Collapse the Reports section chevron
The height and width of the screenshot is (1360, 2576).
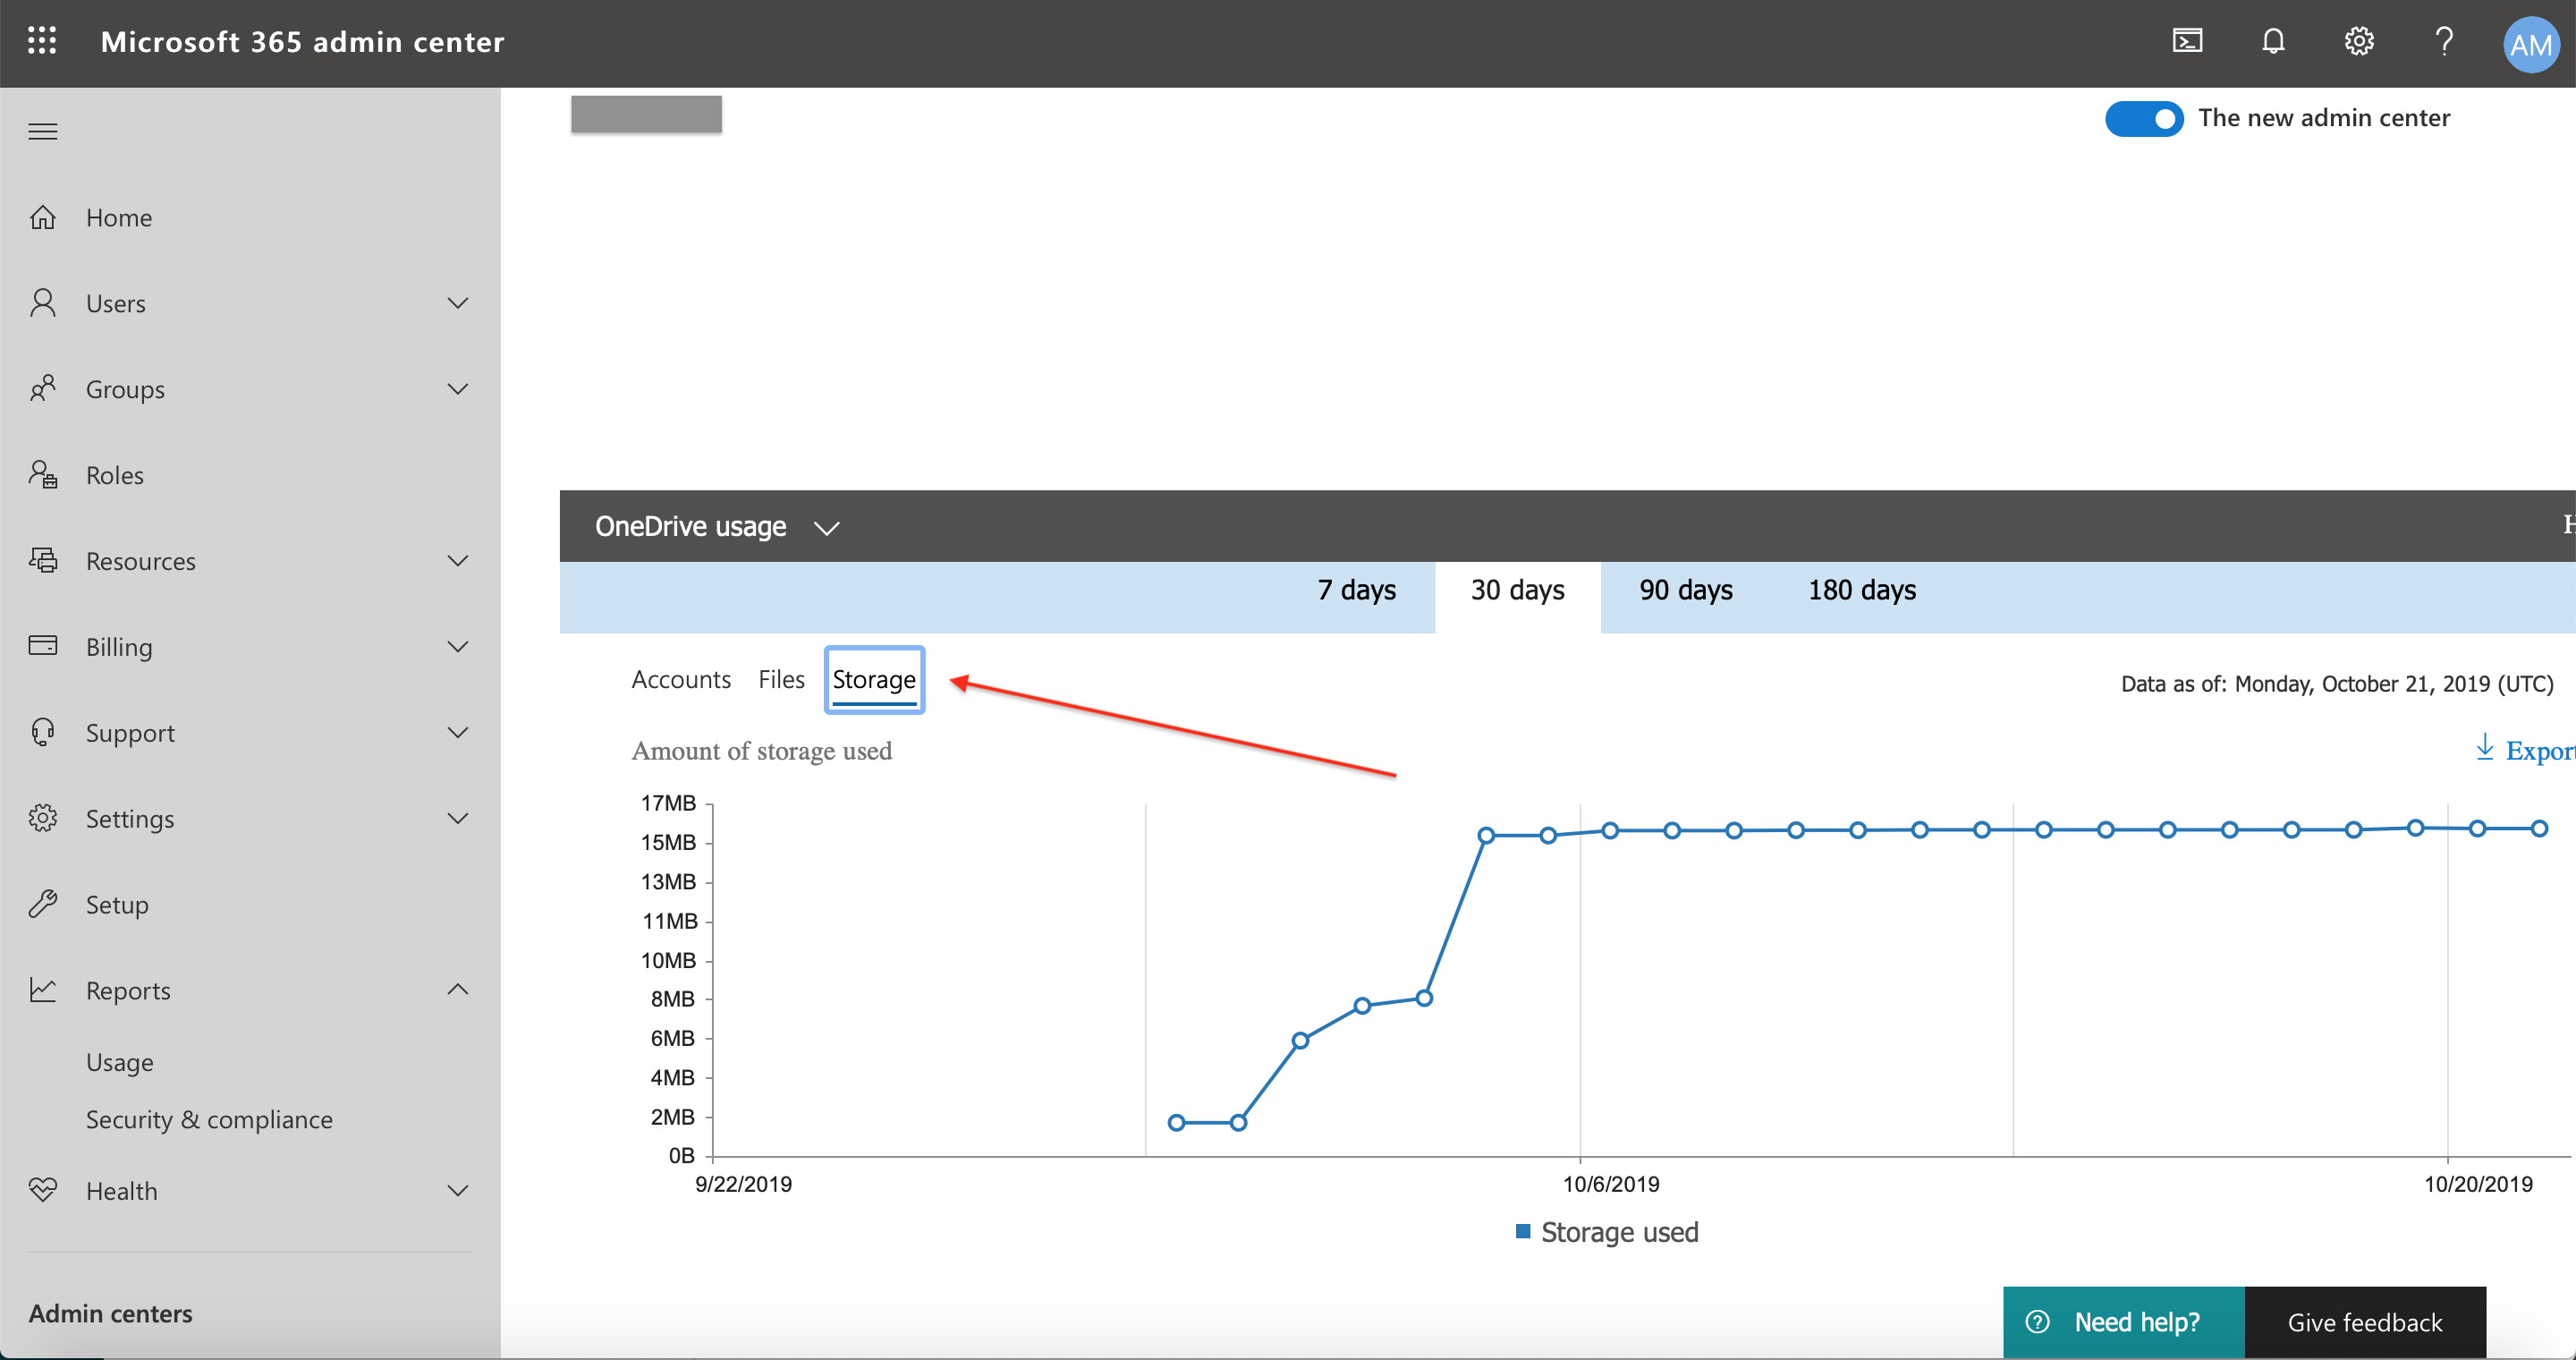(x=457, y=989)
